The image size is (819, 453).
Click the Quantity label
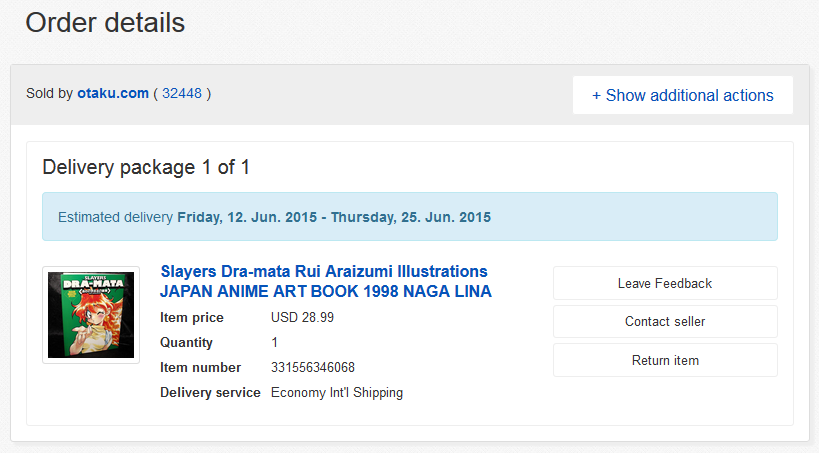click(x=186, y=343)
